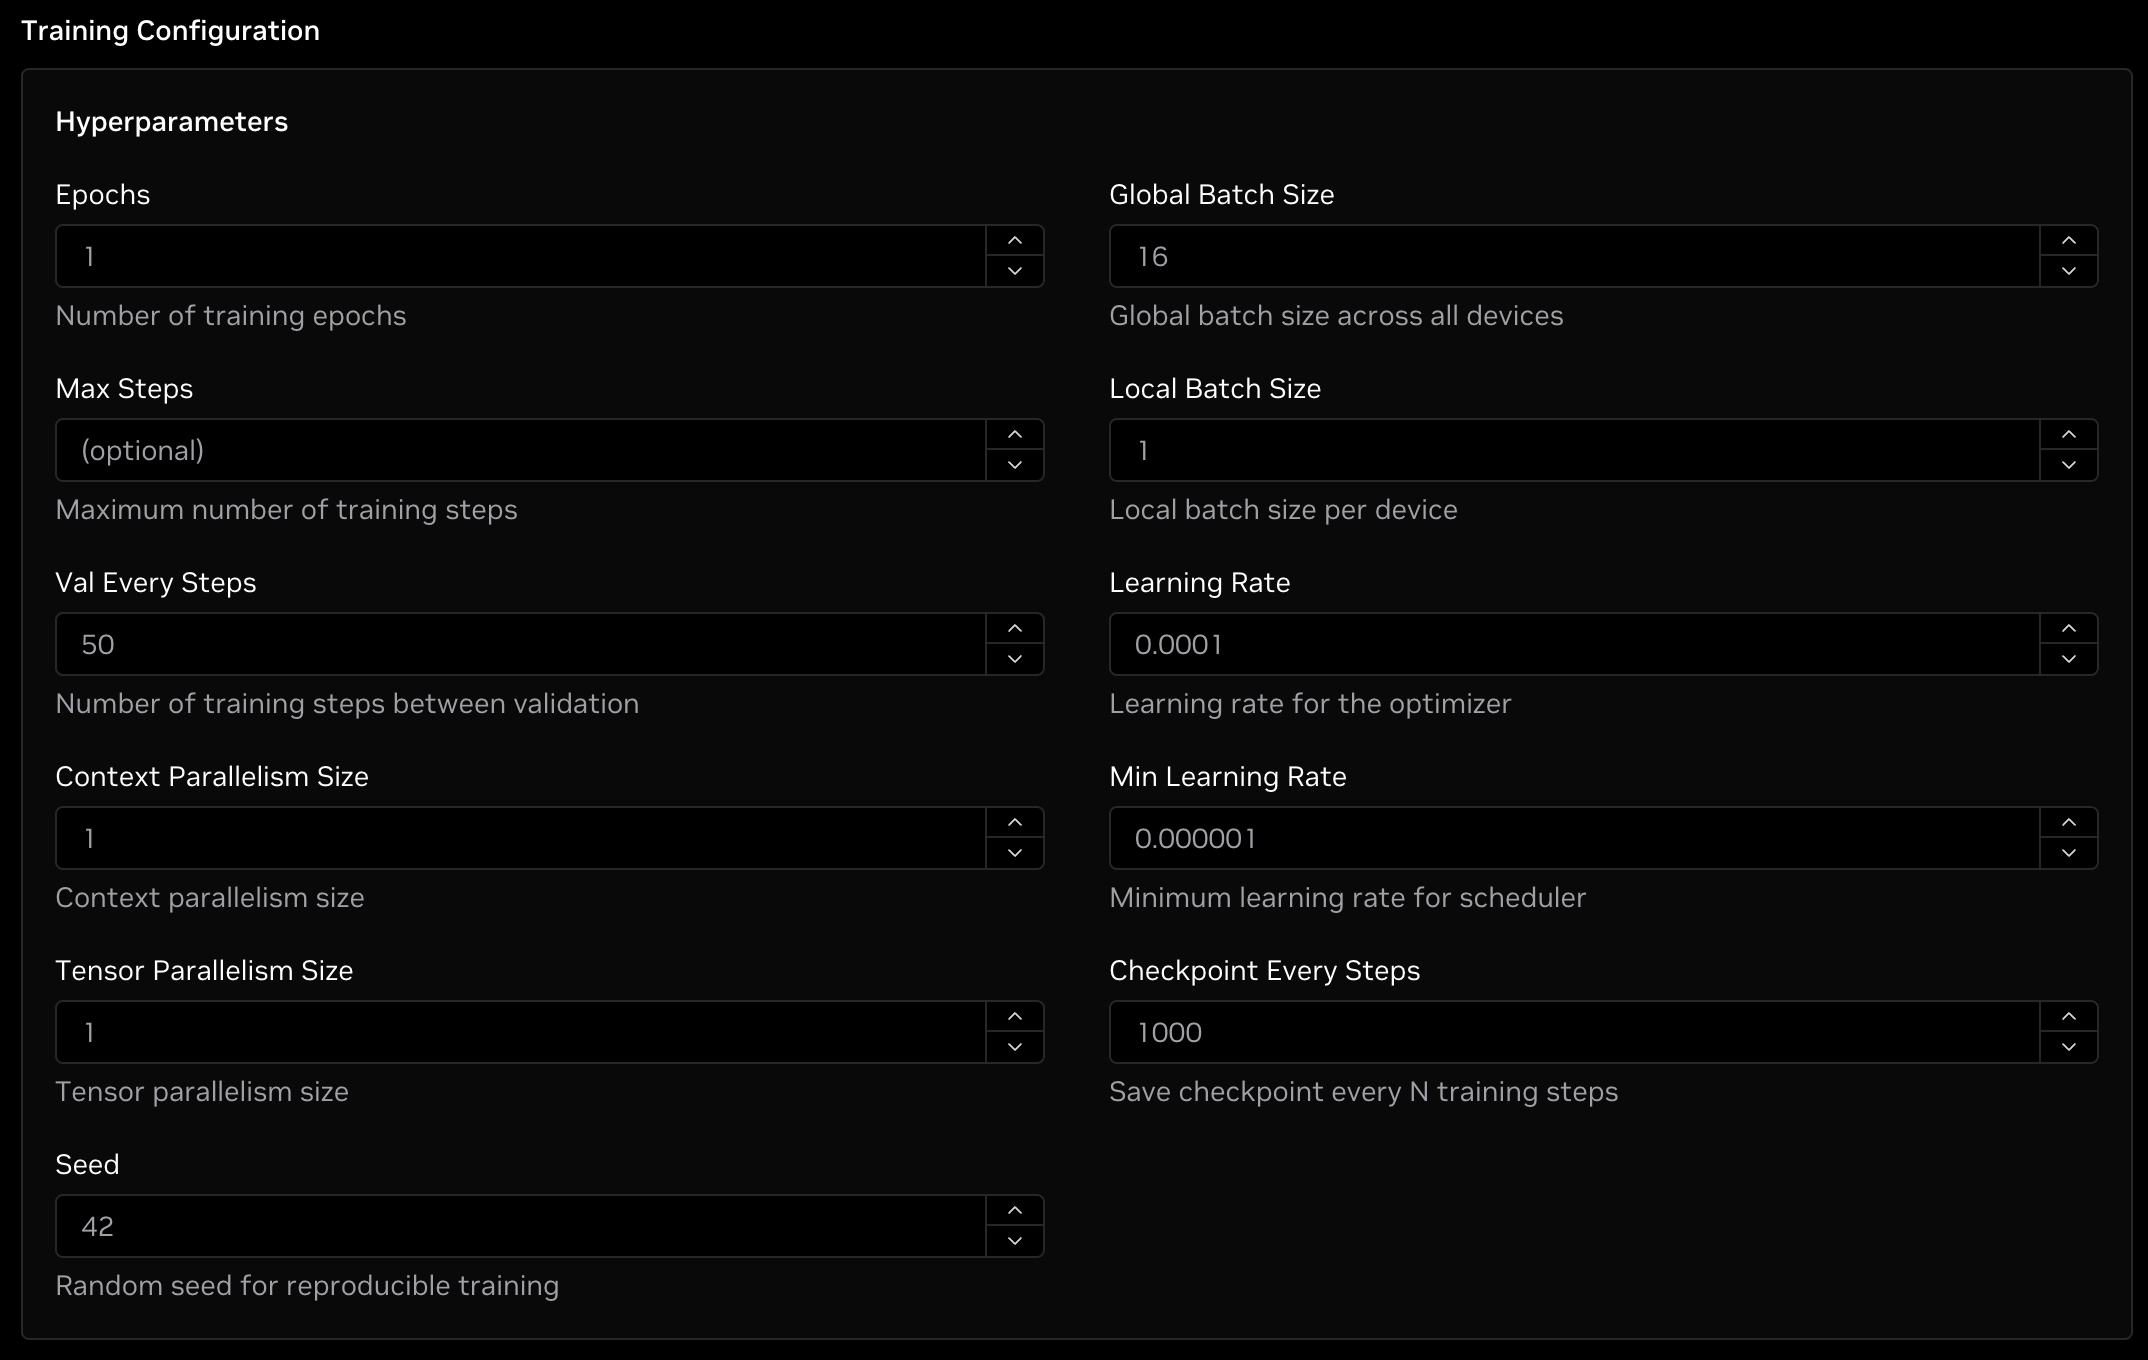Lower the Local Batch Size value
This screenshot has width=2148, height=1360.
point(2068,465)
